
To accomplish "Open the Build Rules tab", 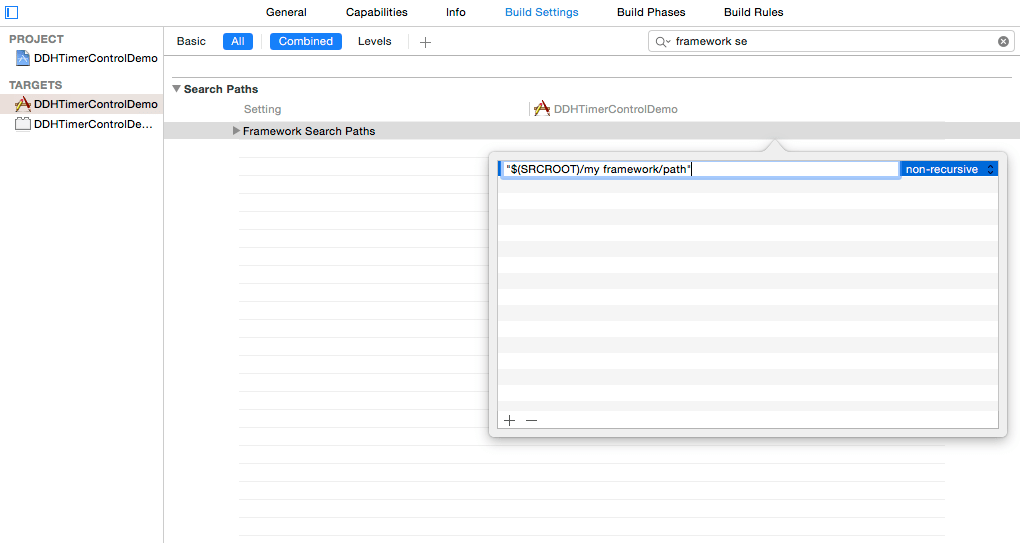I will [753, 12].
